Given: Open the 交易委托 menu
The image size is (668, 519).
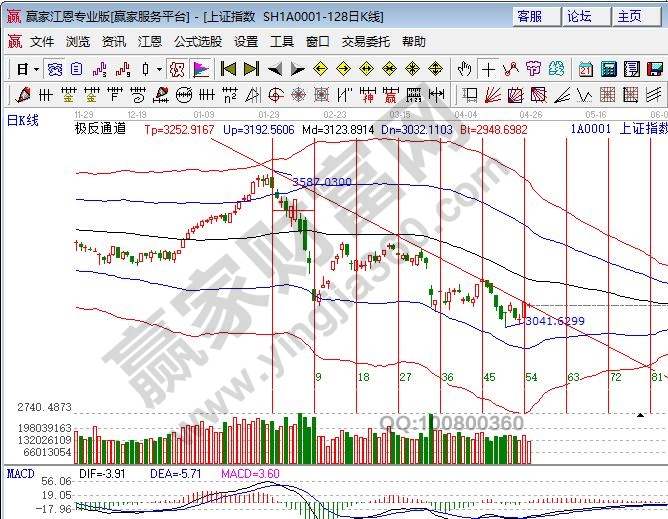Looking at the screenshot, I should 366,42.
